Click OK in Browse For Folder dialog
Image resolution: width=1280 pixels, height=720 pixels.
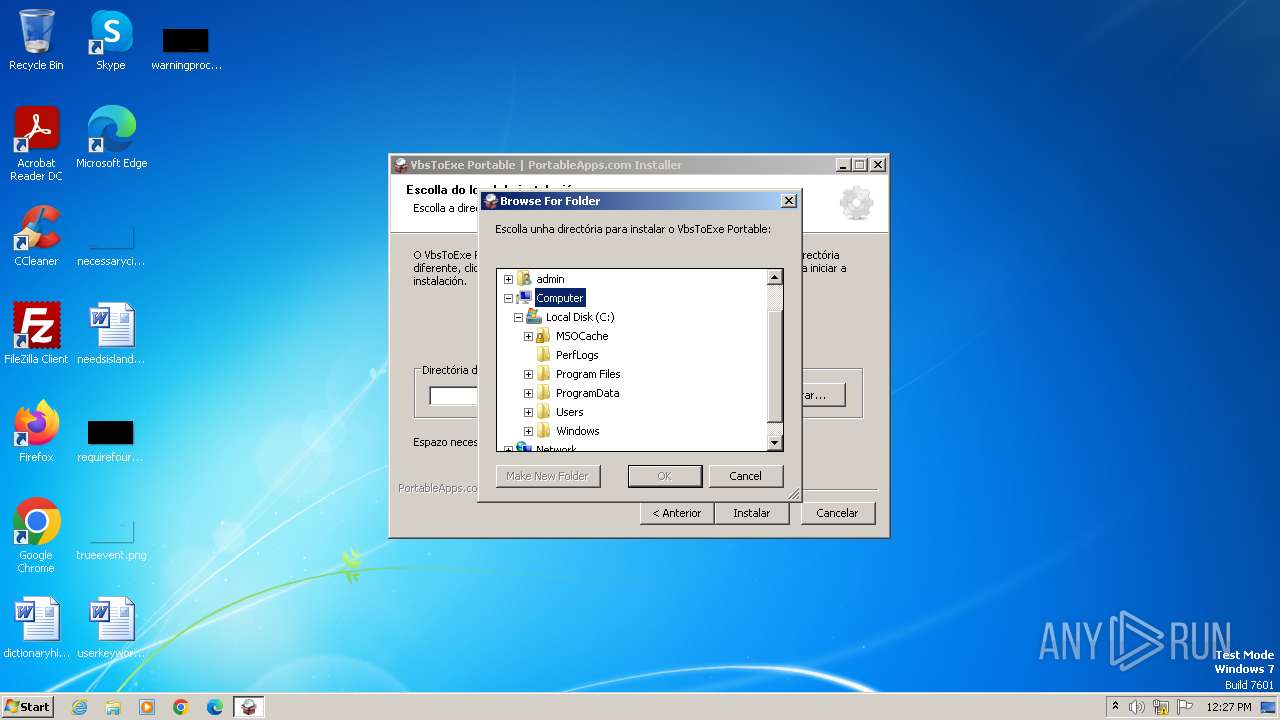coord(664,476)
